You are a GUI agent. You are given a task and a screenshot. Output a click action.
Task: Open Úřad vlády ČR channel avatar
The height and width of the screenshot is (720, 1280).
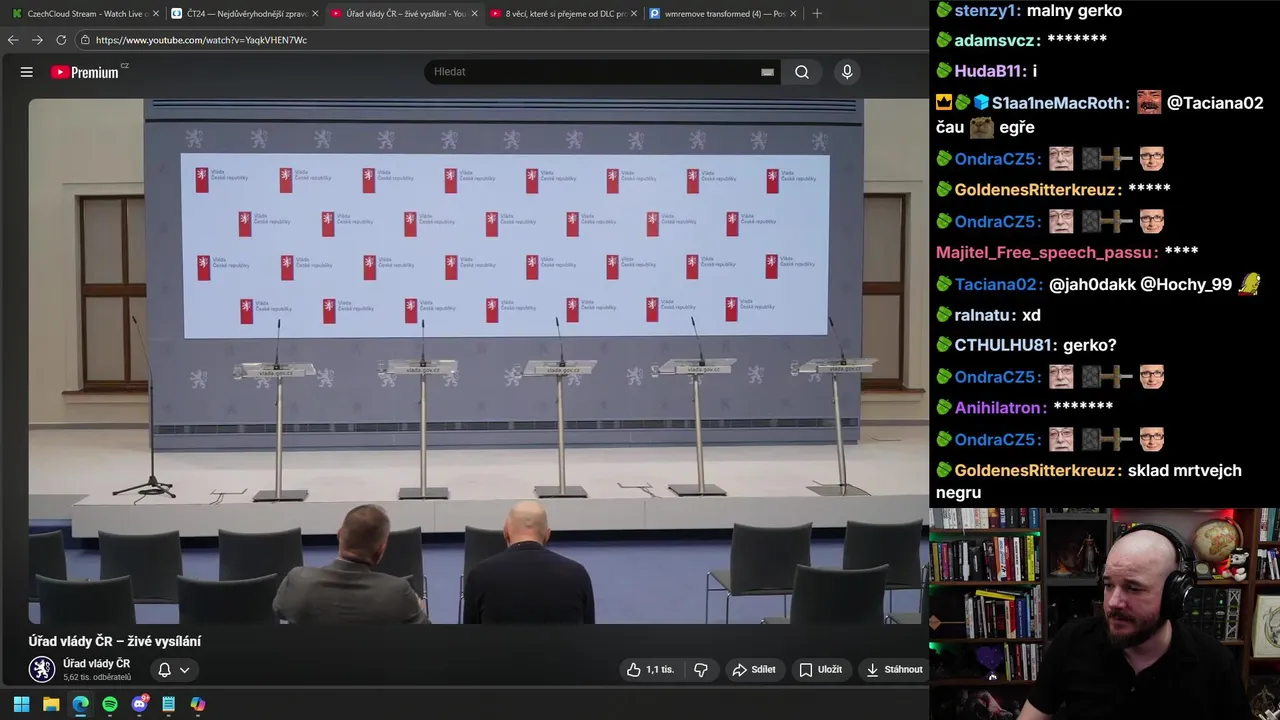(42, 669)
